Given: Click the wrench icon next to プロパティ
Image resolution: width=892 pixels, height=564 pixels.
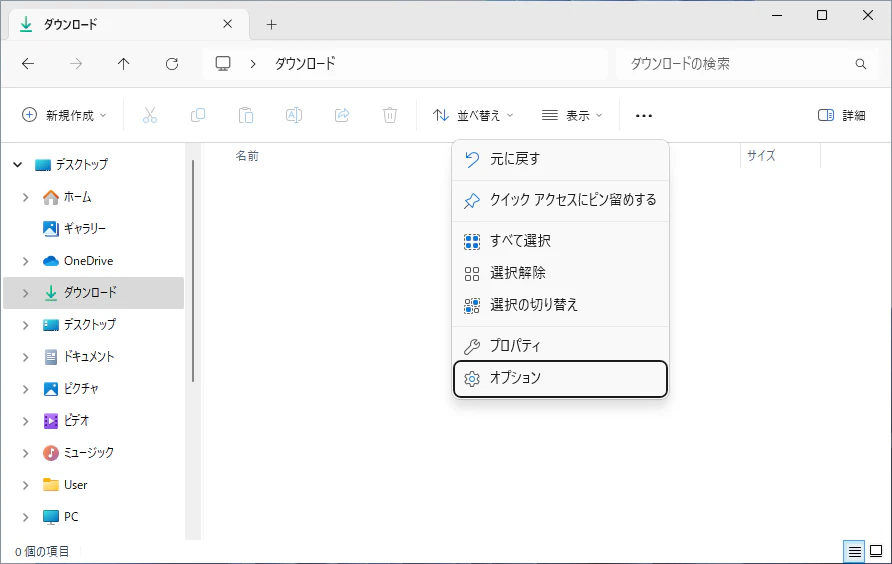Looking at the screenshot, I should pos(472,346).
